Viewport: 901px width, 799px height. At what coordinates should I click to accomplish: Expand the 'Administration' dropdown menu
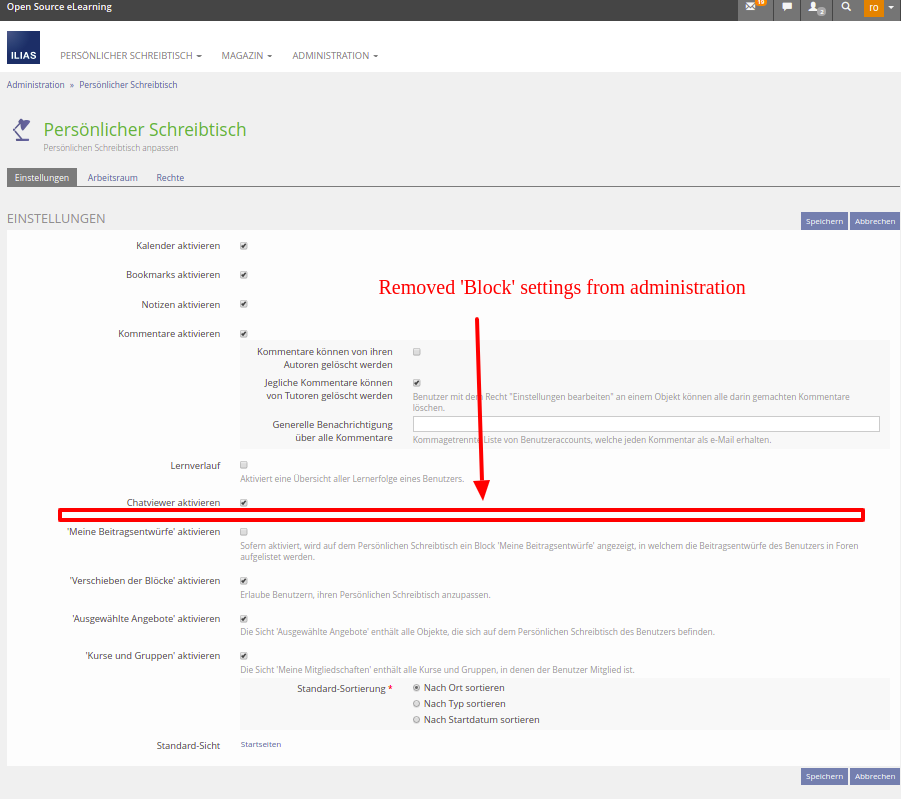click(334, 56)
